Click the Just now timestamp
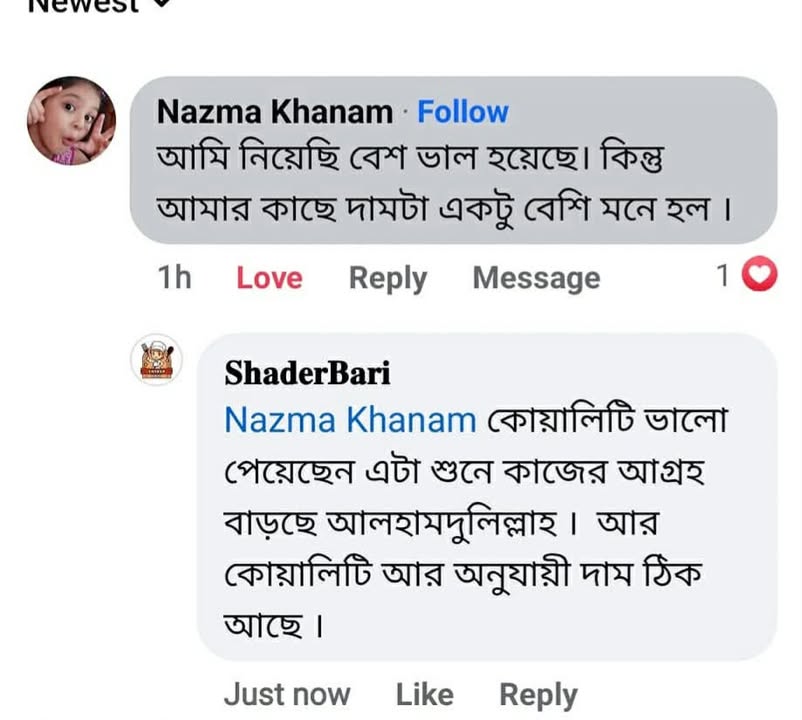 [287, 694]
